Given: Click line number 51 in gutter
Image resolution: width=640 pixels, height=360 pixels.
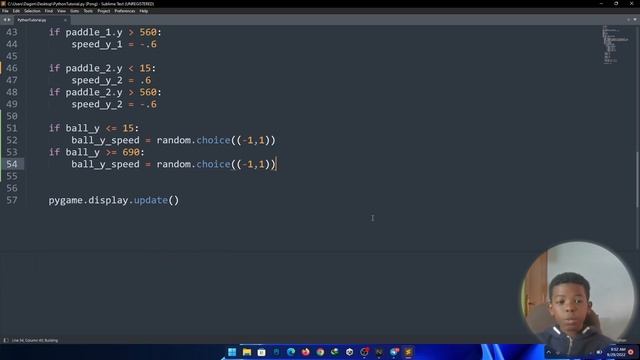Looking at the screenshot, I should click(x=12, y=128).
